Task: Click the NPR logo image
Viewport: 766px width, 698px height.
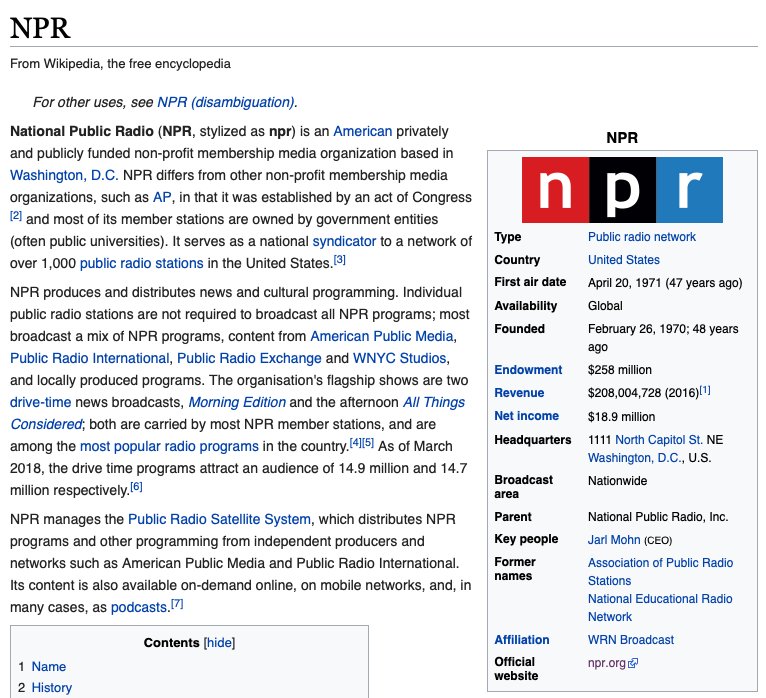Action: 622,190
